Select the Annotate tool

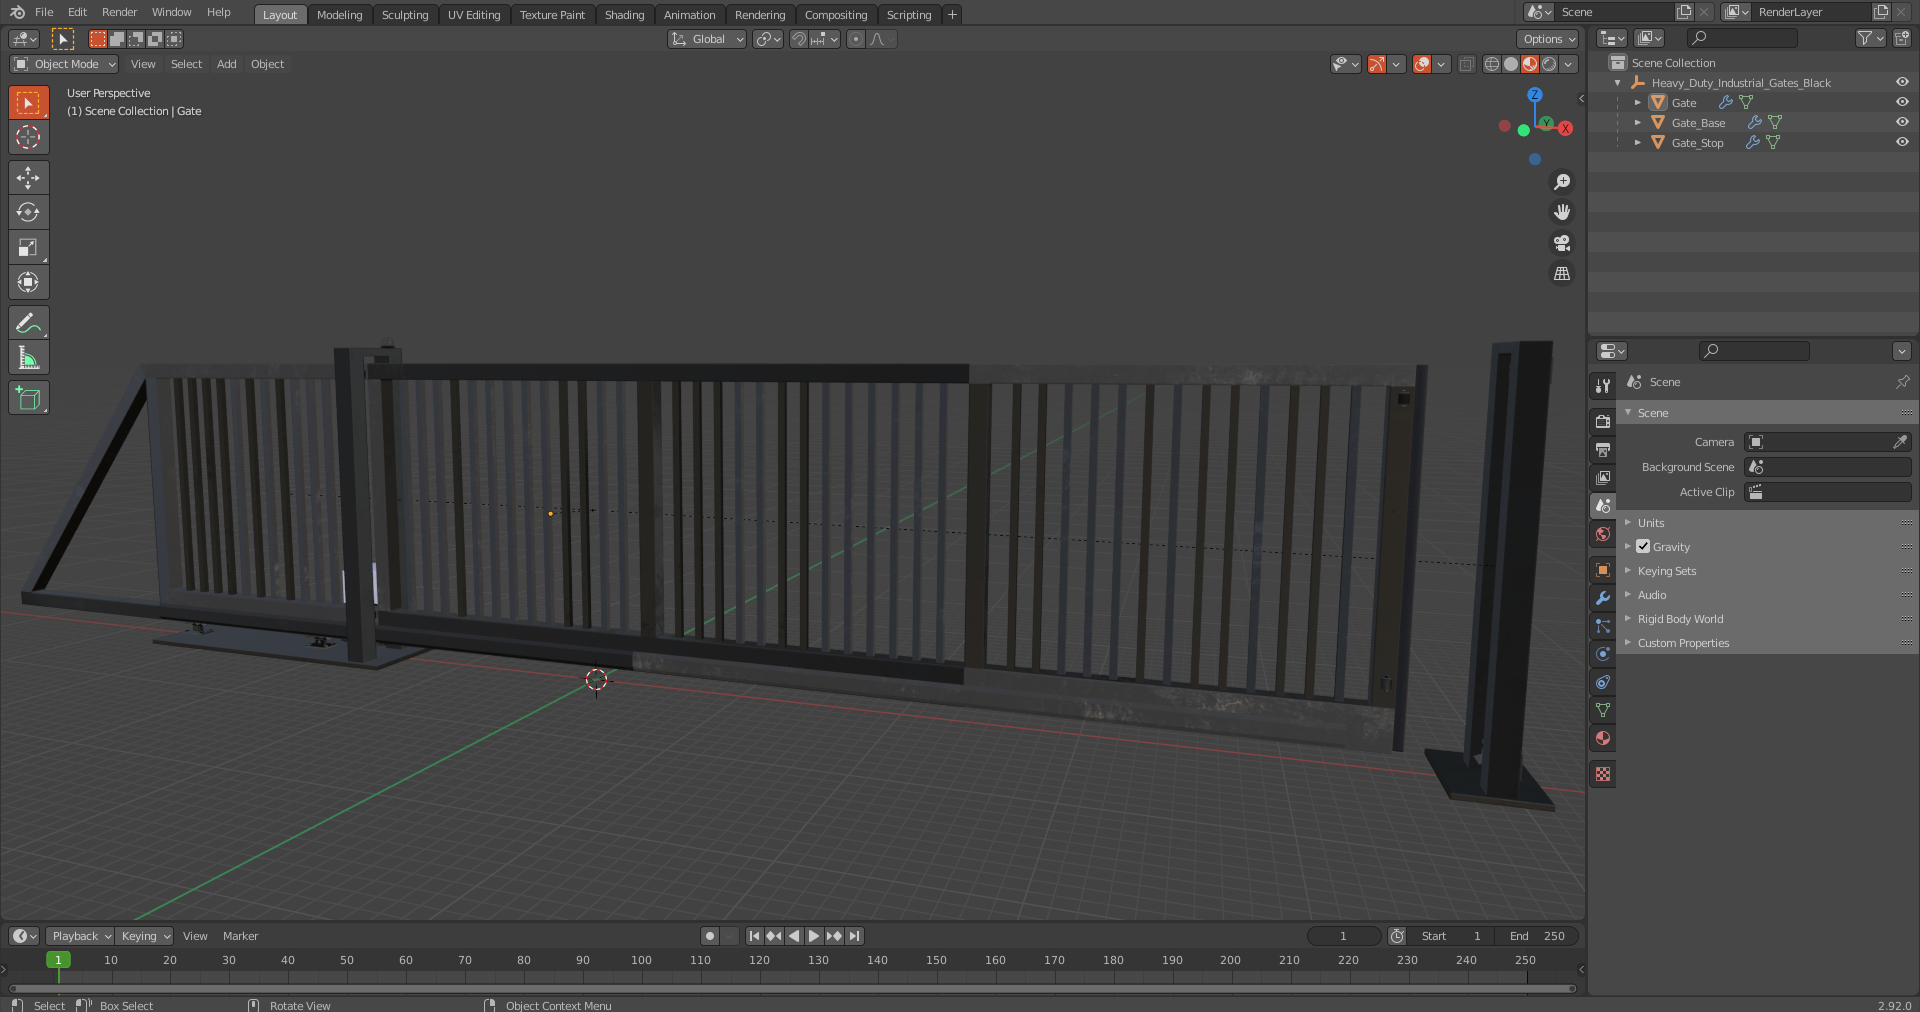[x=28, y=322]
